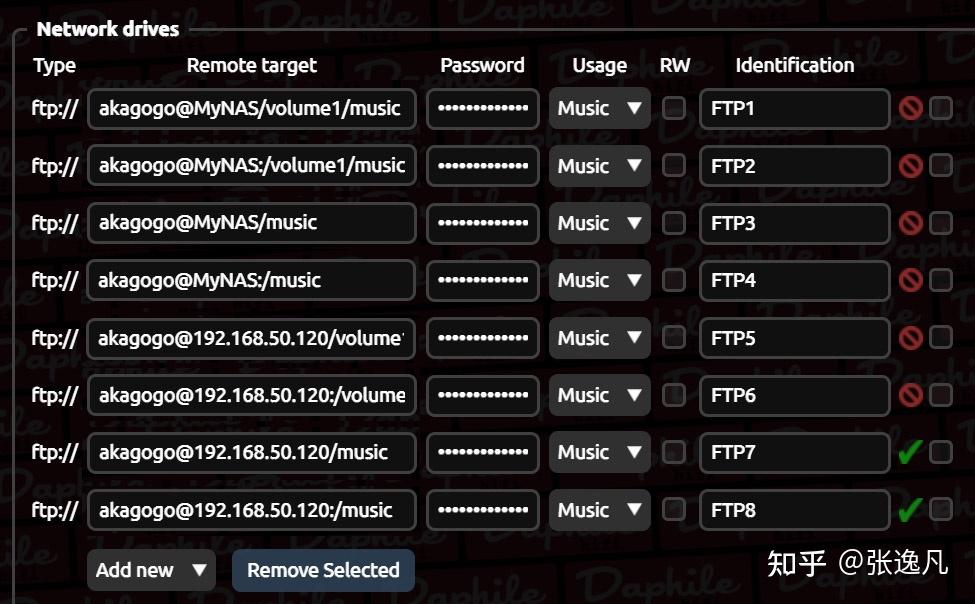
Task: Click the red failed-status icon for FTP1
Action: 910,109
